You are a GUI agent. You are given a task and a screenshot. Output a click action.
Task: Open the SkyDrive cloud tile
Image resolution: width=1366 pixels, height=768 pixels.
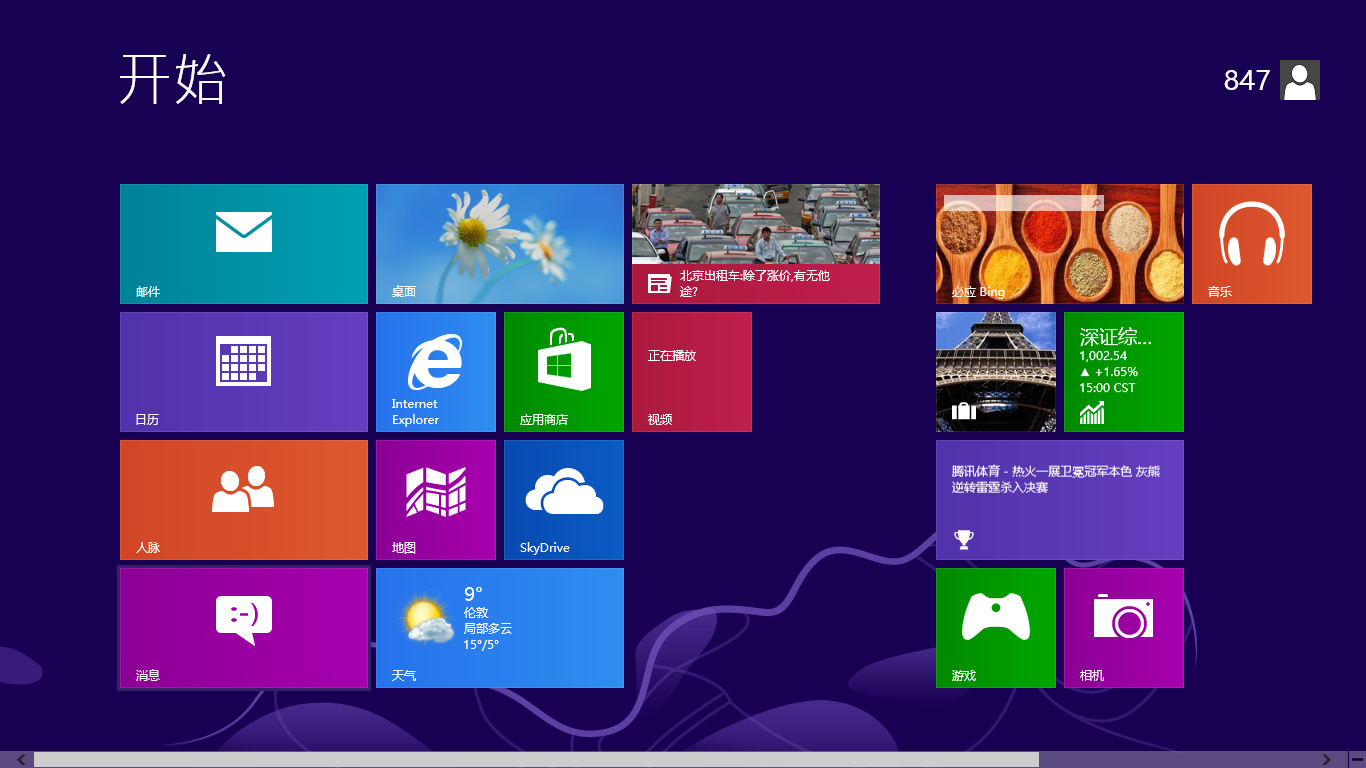[563, 499]
